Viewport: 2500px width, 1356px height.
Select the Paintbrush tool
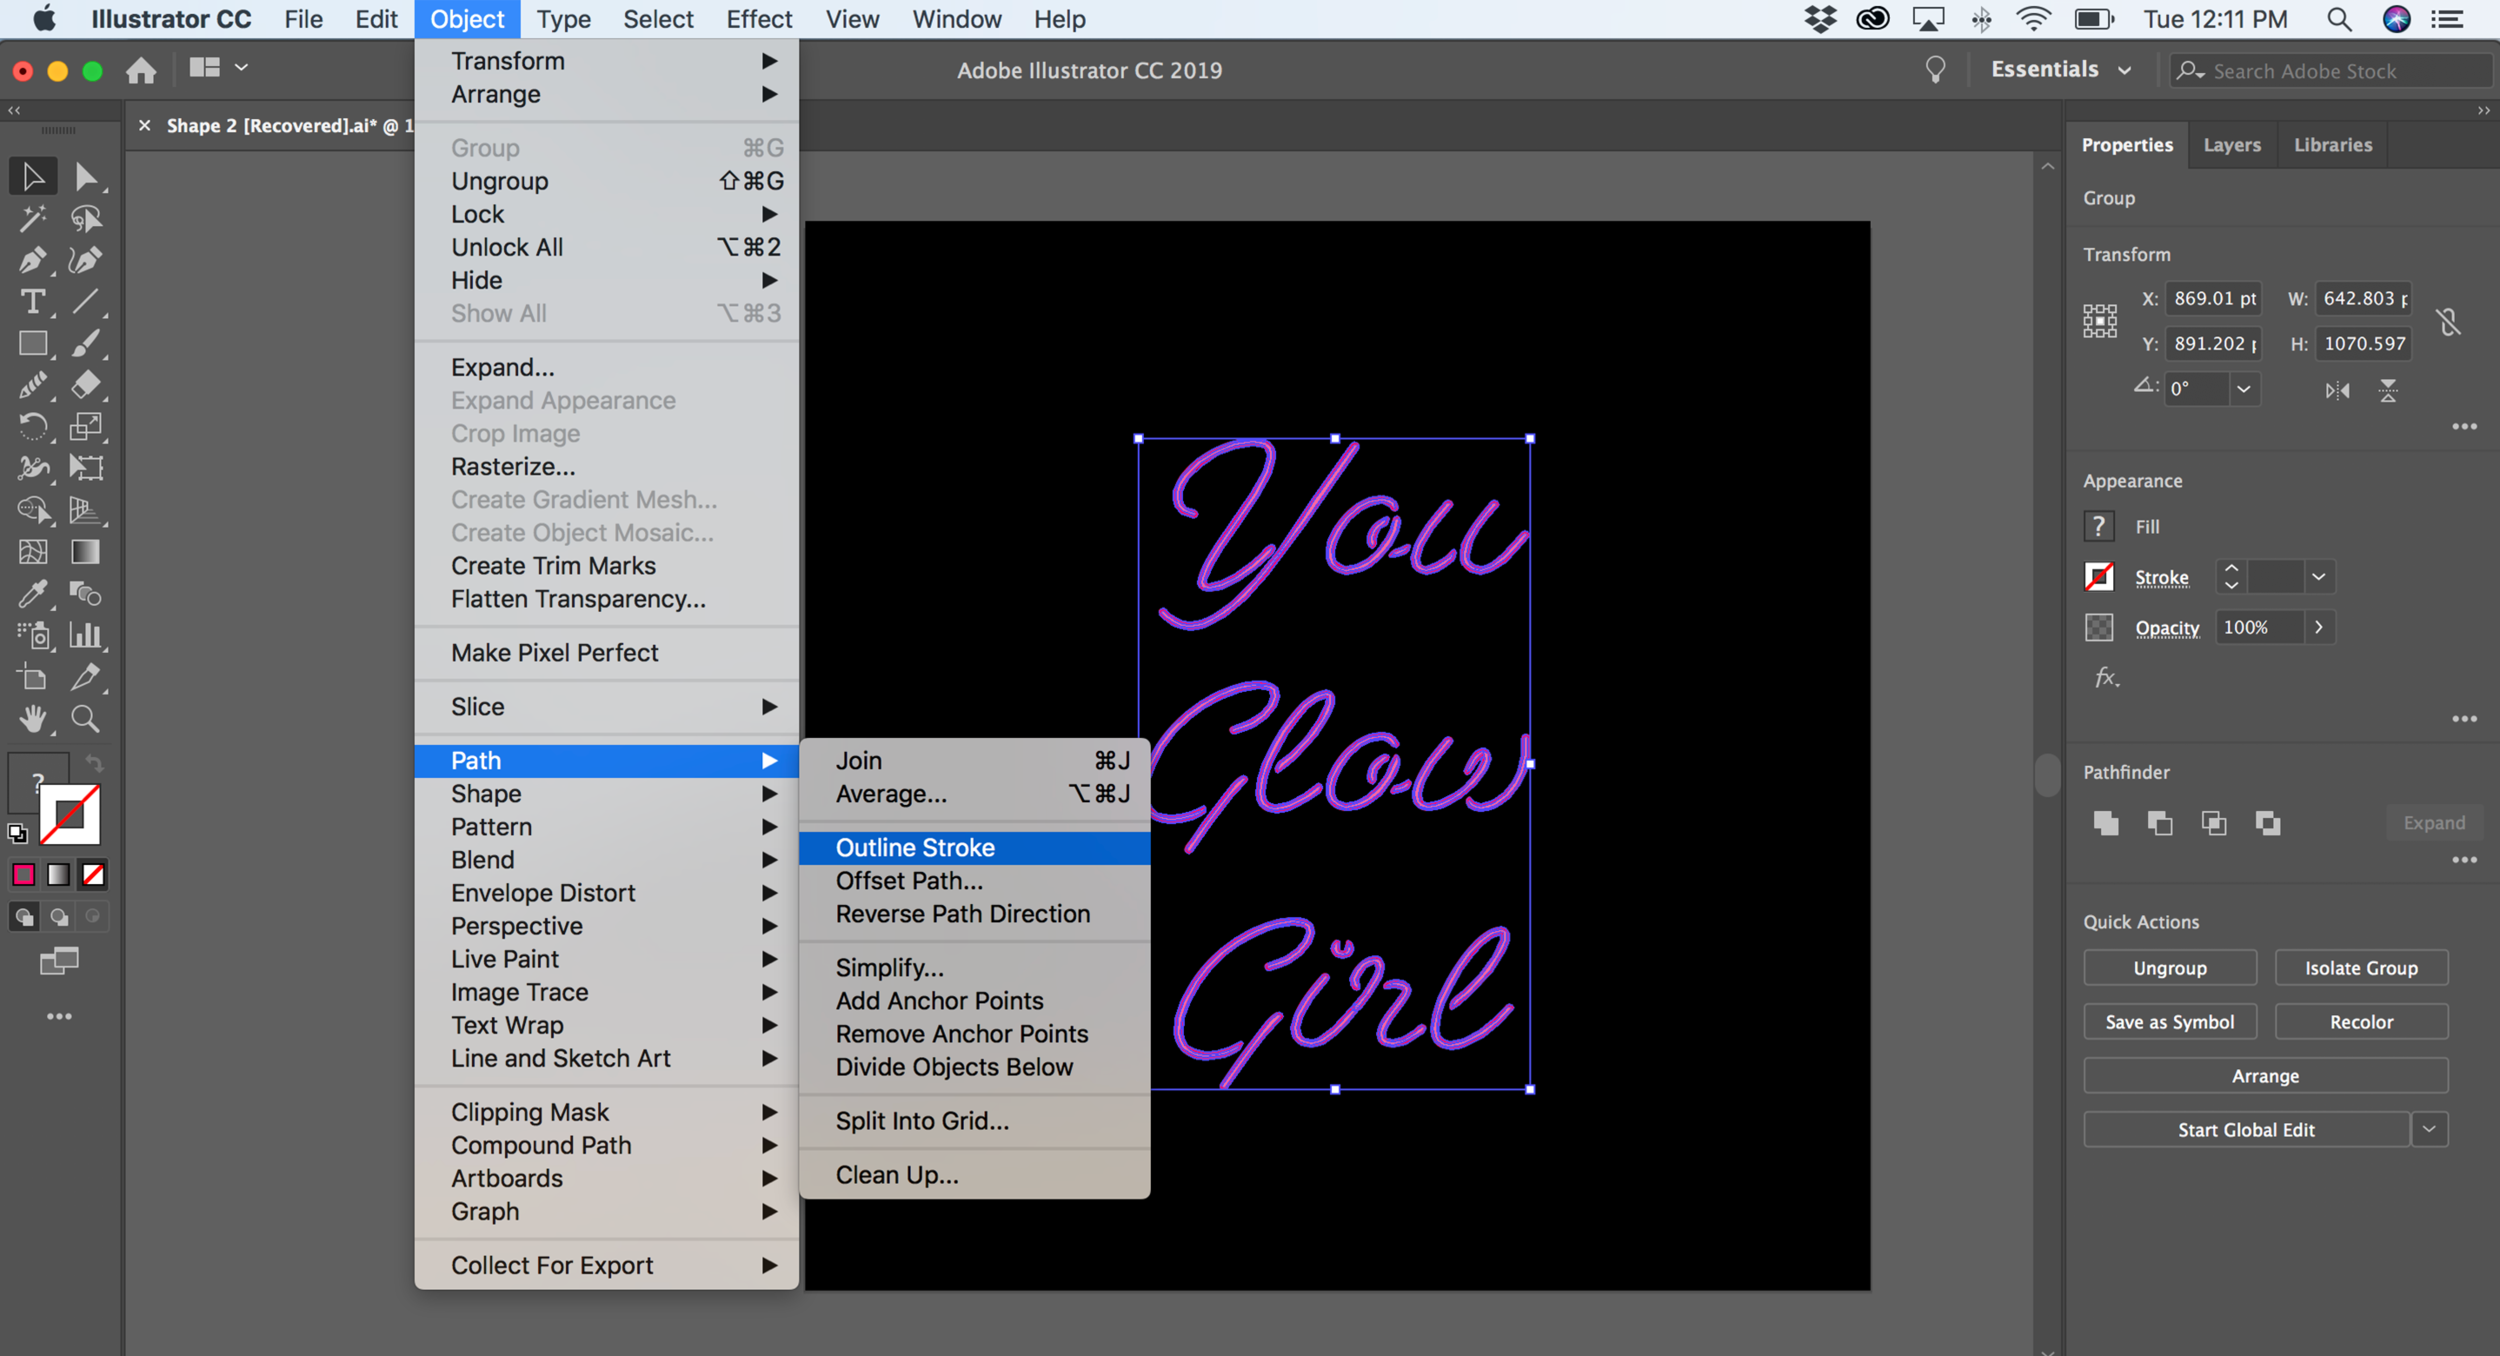point(86,343)
